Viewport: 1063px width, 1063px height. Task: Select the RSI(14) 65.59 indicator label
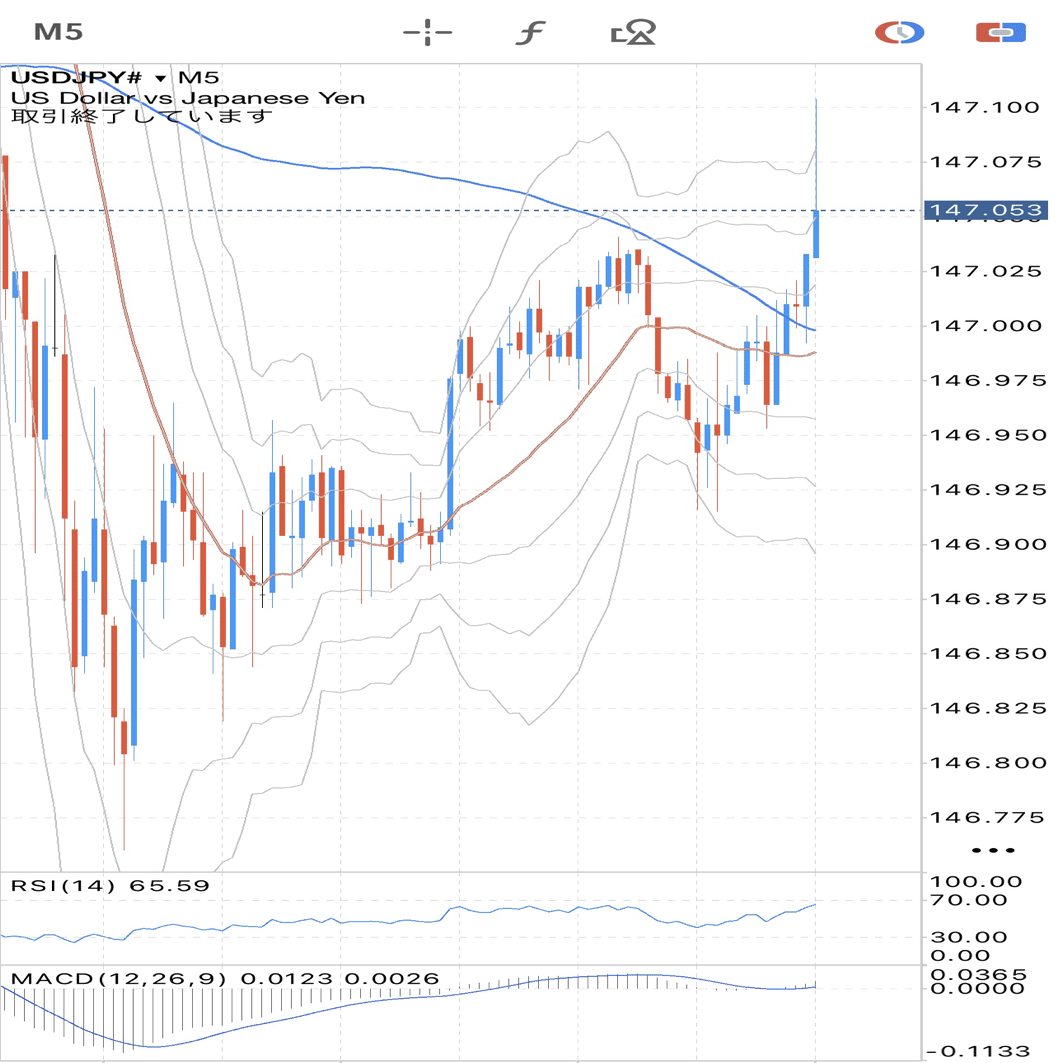point(111,885)
